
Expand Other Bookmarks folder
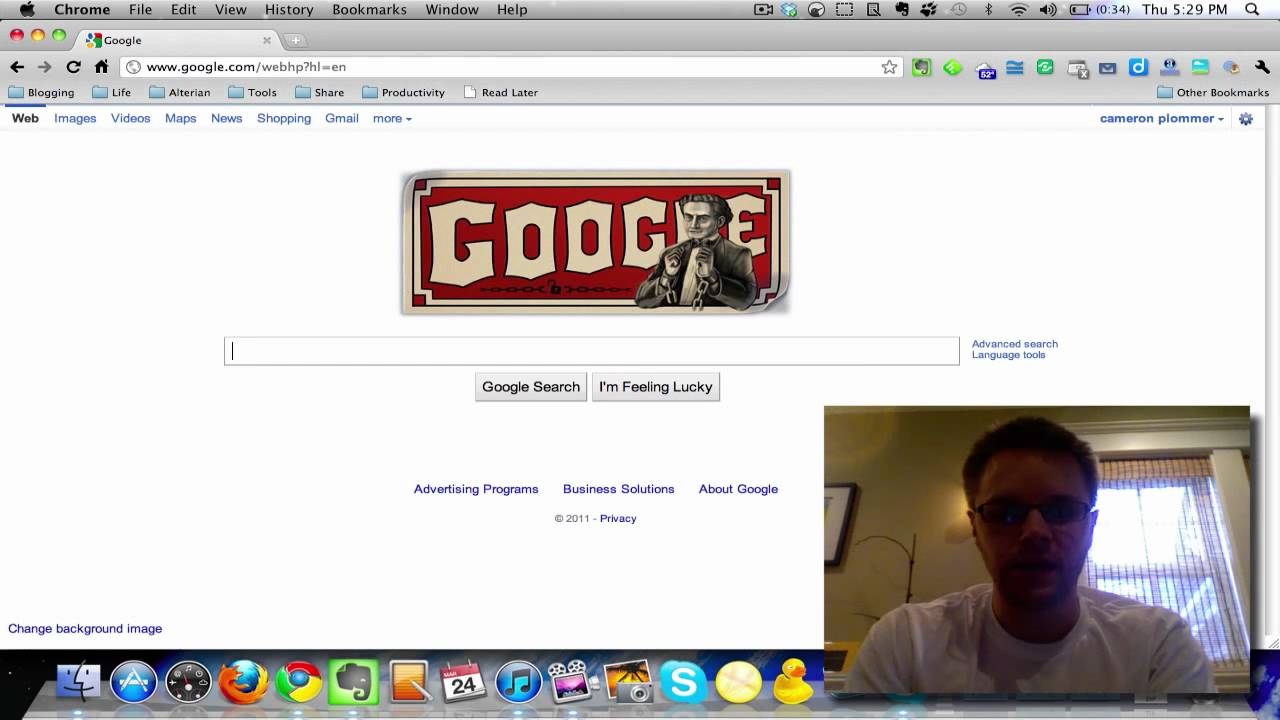click(x=1213, y=92)
